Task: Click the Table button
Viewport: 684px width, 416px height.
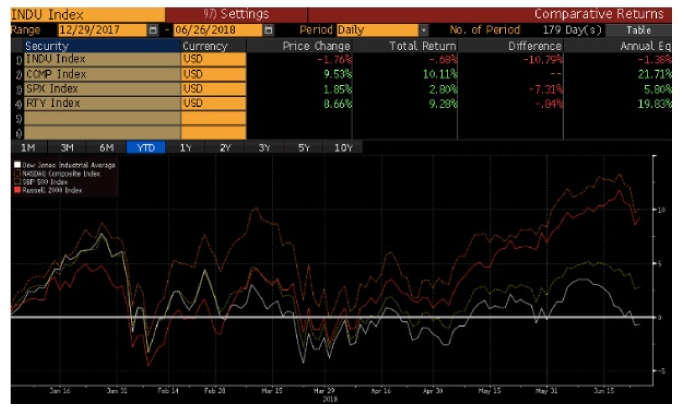Action: [x=639, y=30]
